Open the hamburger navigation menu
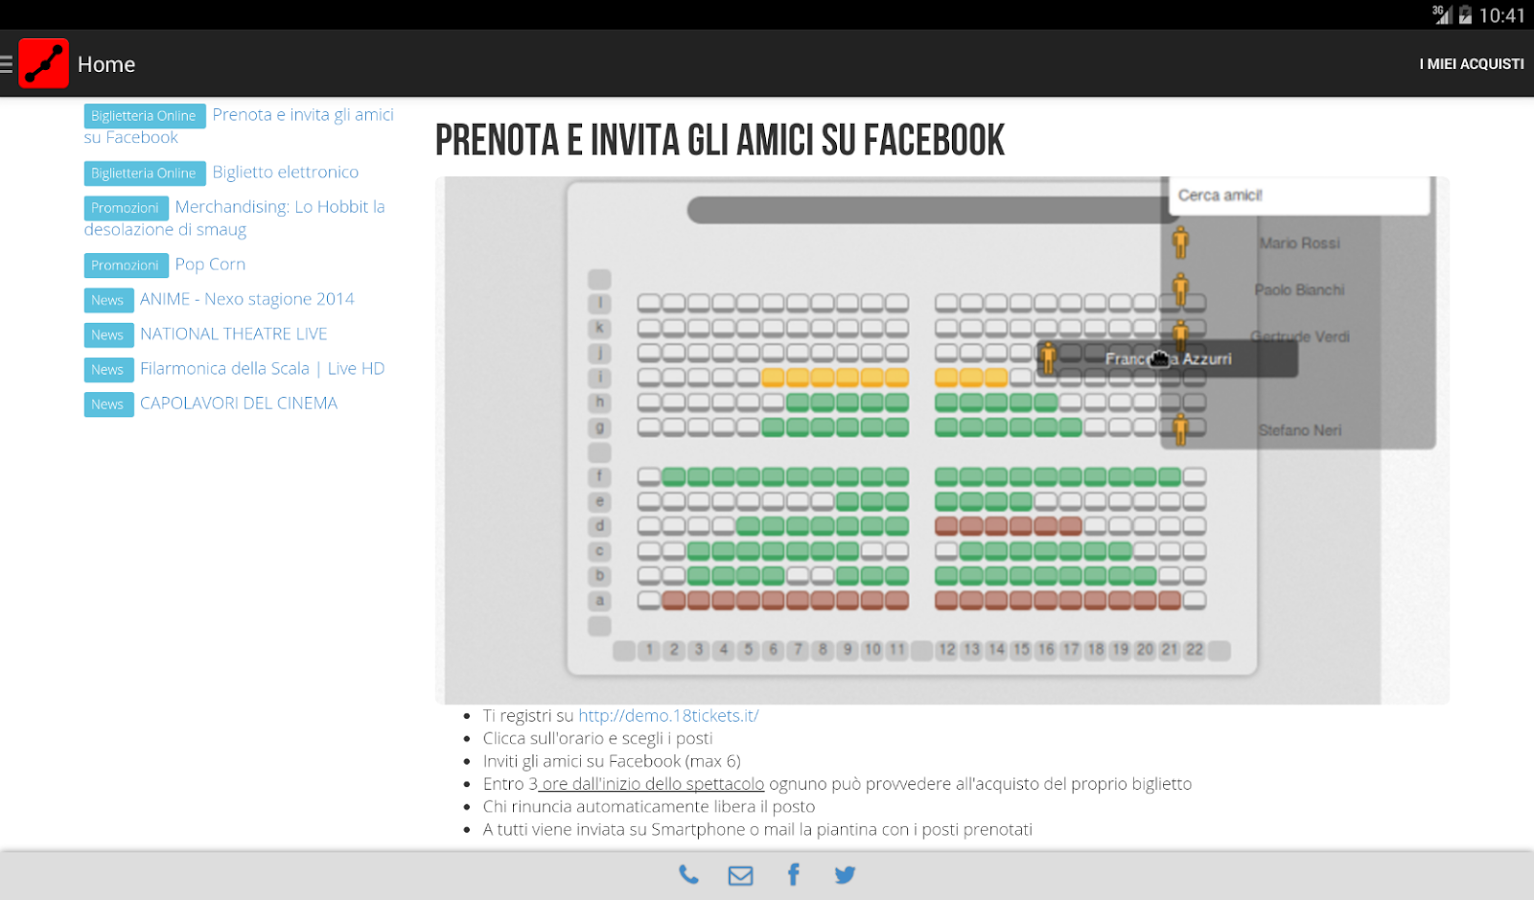 click(x=6, y=64)
